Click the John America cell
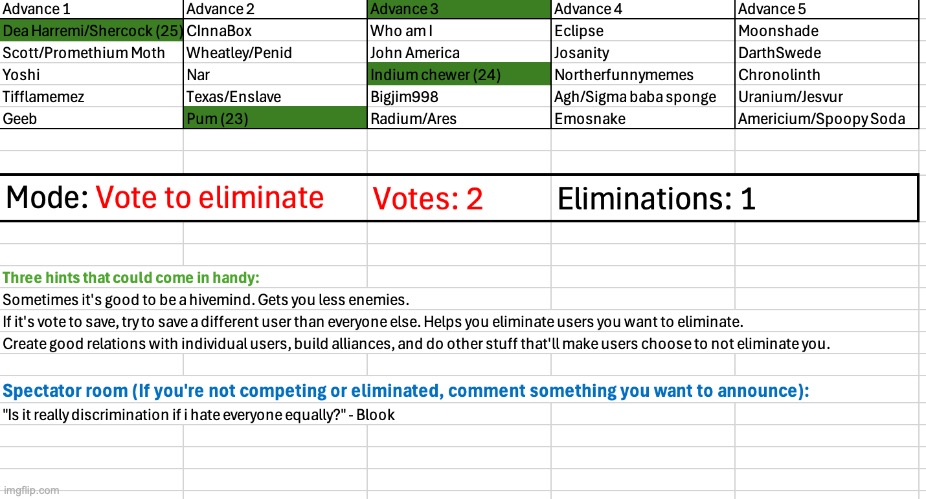 [459, 53]
